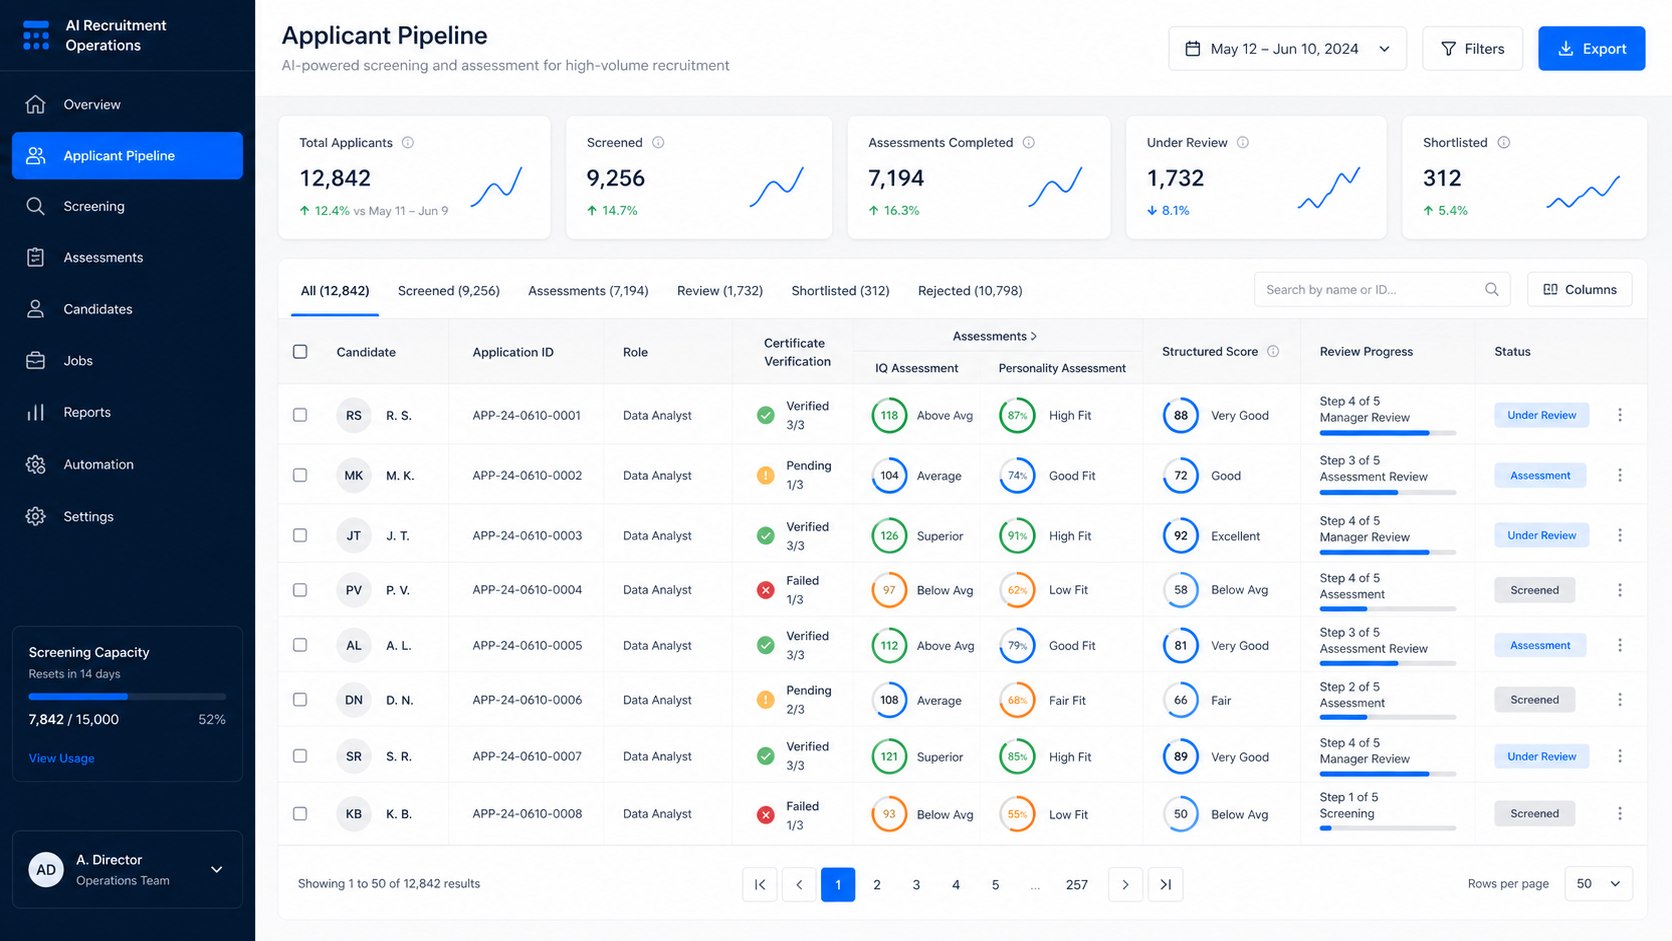
Task: Go to page 5 of results
Action: pos(995,885)
